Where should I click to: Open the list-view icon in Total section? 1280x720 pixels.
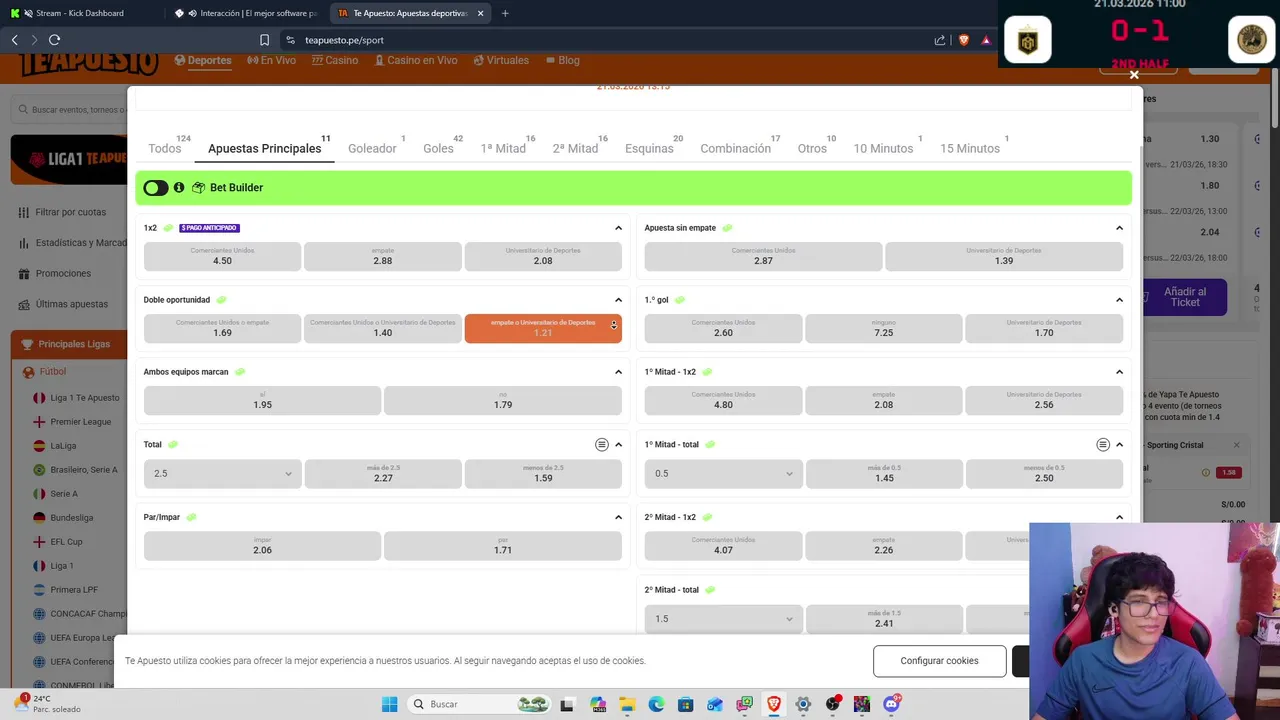(x=601, y=445)
